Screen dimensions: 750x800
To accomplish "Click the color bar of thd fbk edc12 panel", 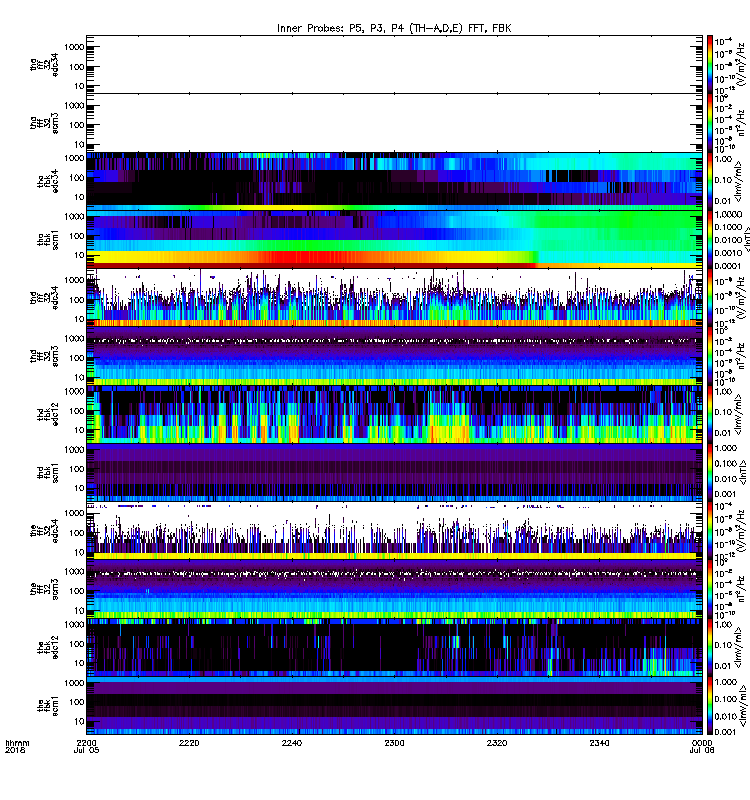I will tap(710, 414).
